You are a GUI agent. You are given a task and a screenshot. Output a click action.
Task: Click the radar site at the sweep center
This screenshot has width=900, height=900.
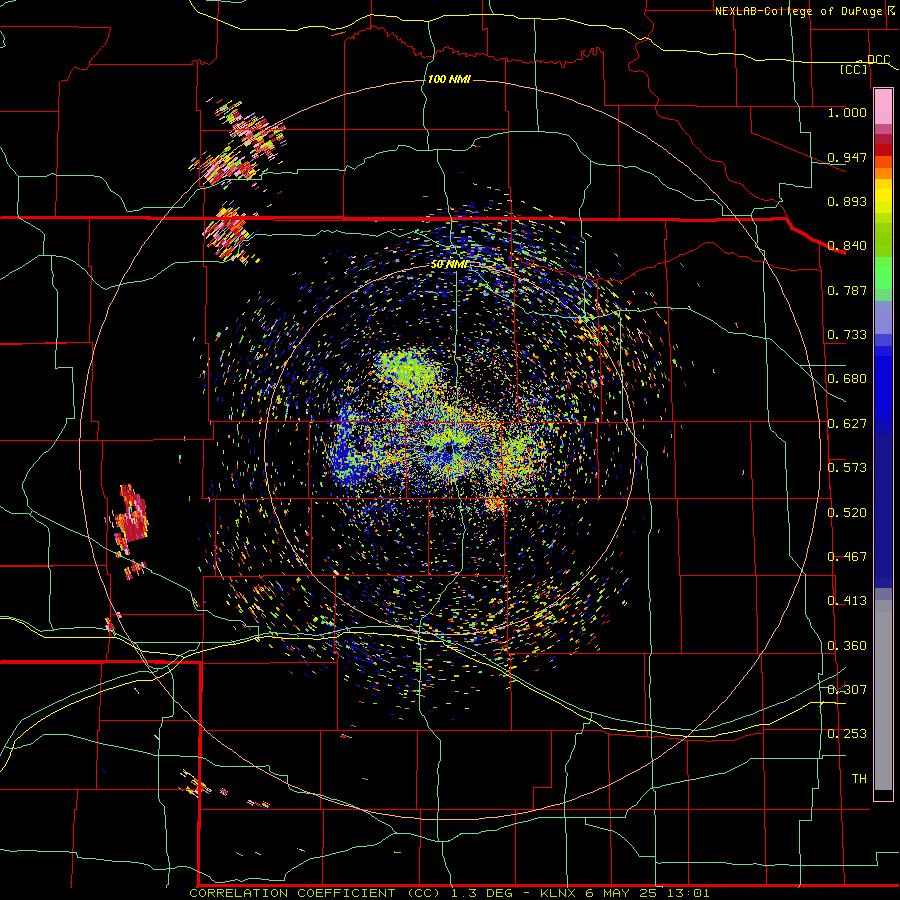[x=449, y=450]
